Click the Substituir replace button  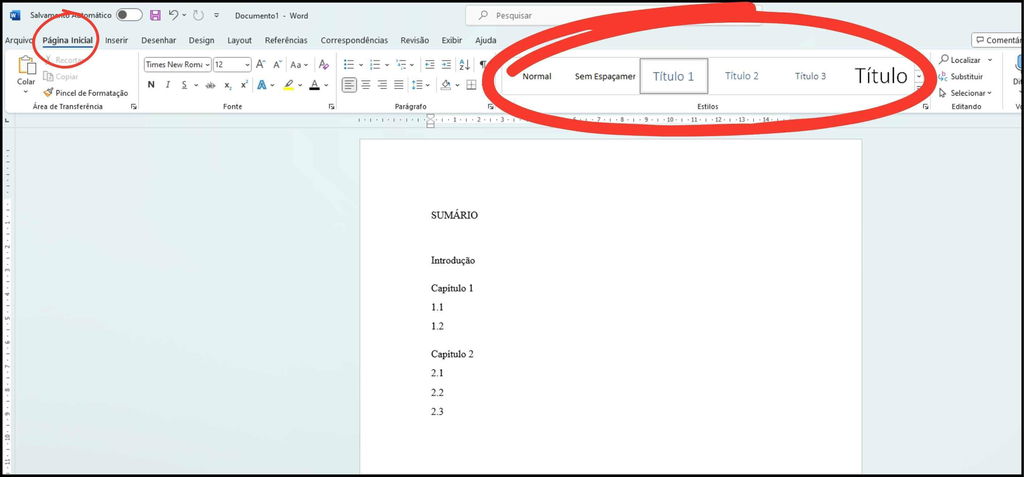961,76
